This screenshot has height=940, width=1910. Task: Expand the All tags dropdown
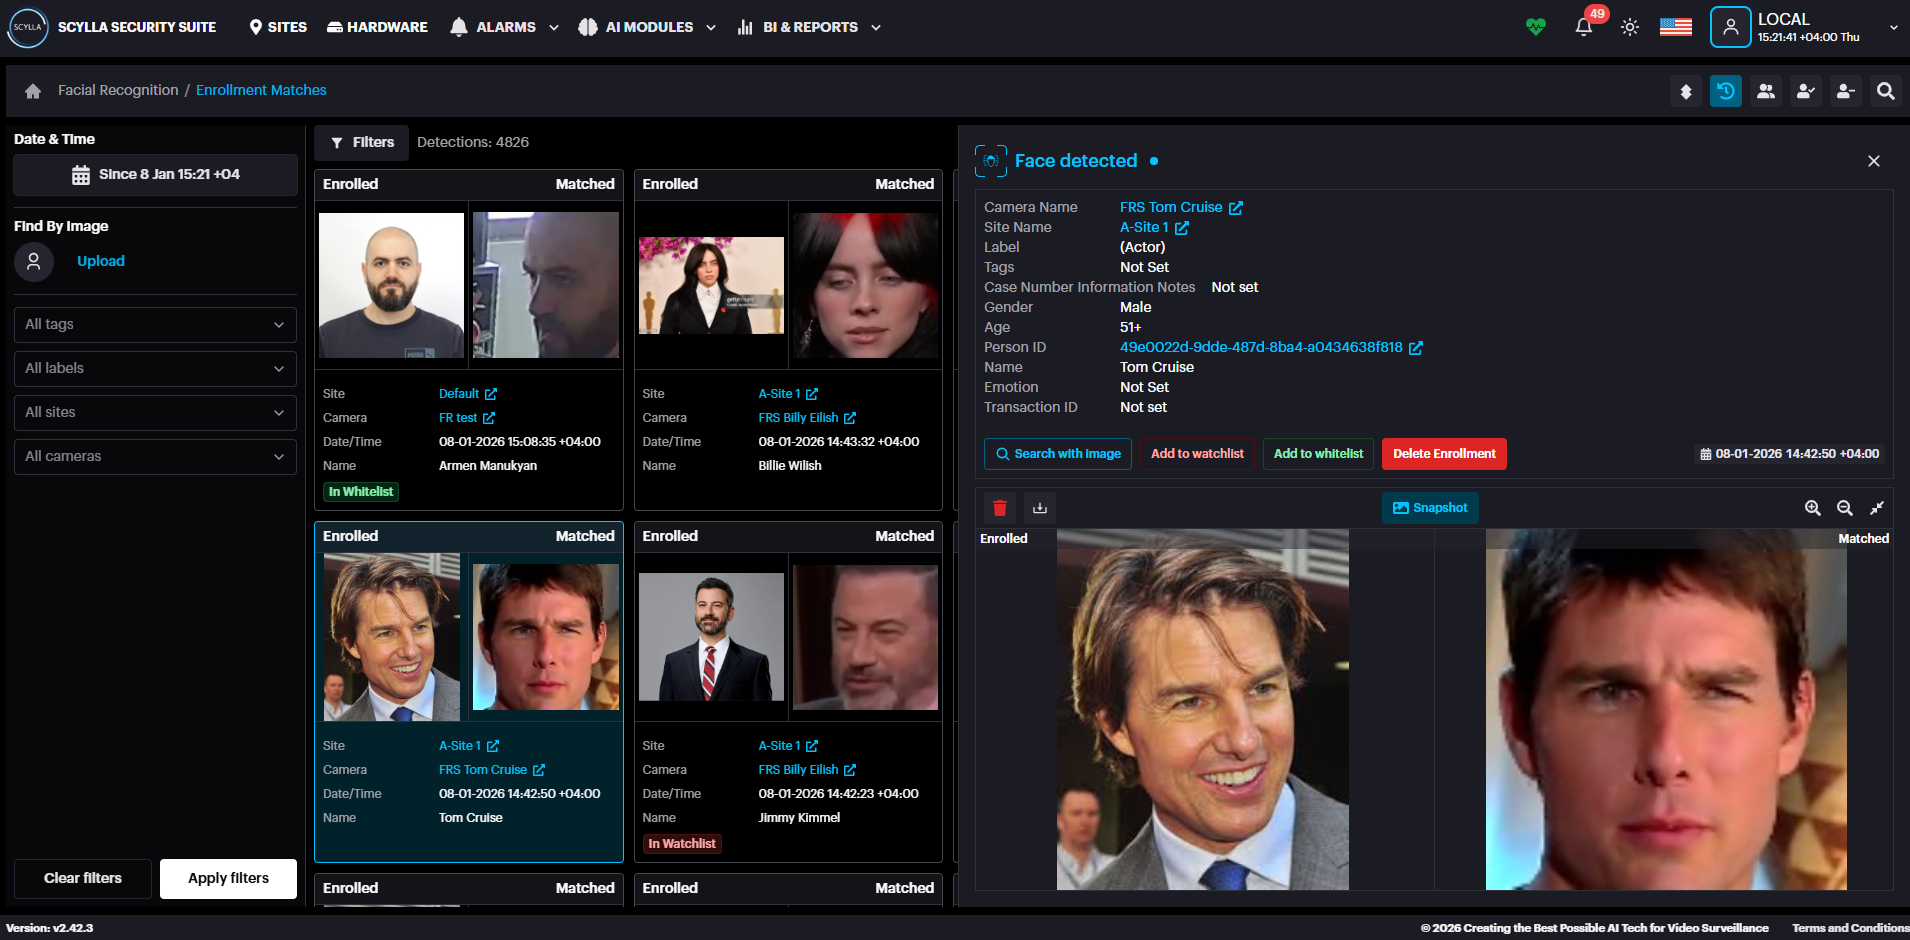tap(155, 324)
